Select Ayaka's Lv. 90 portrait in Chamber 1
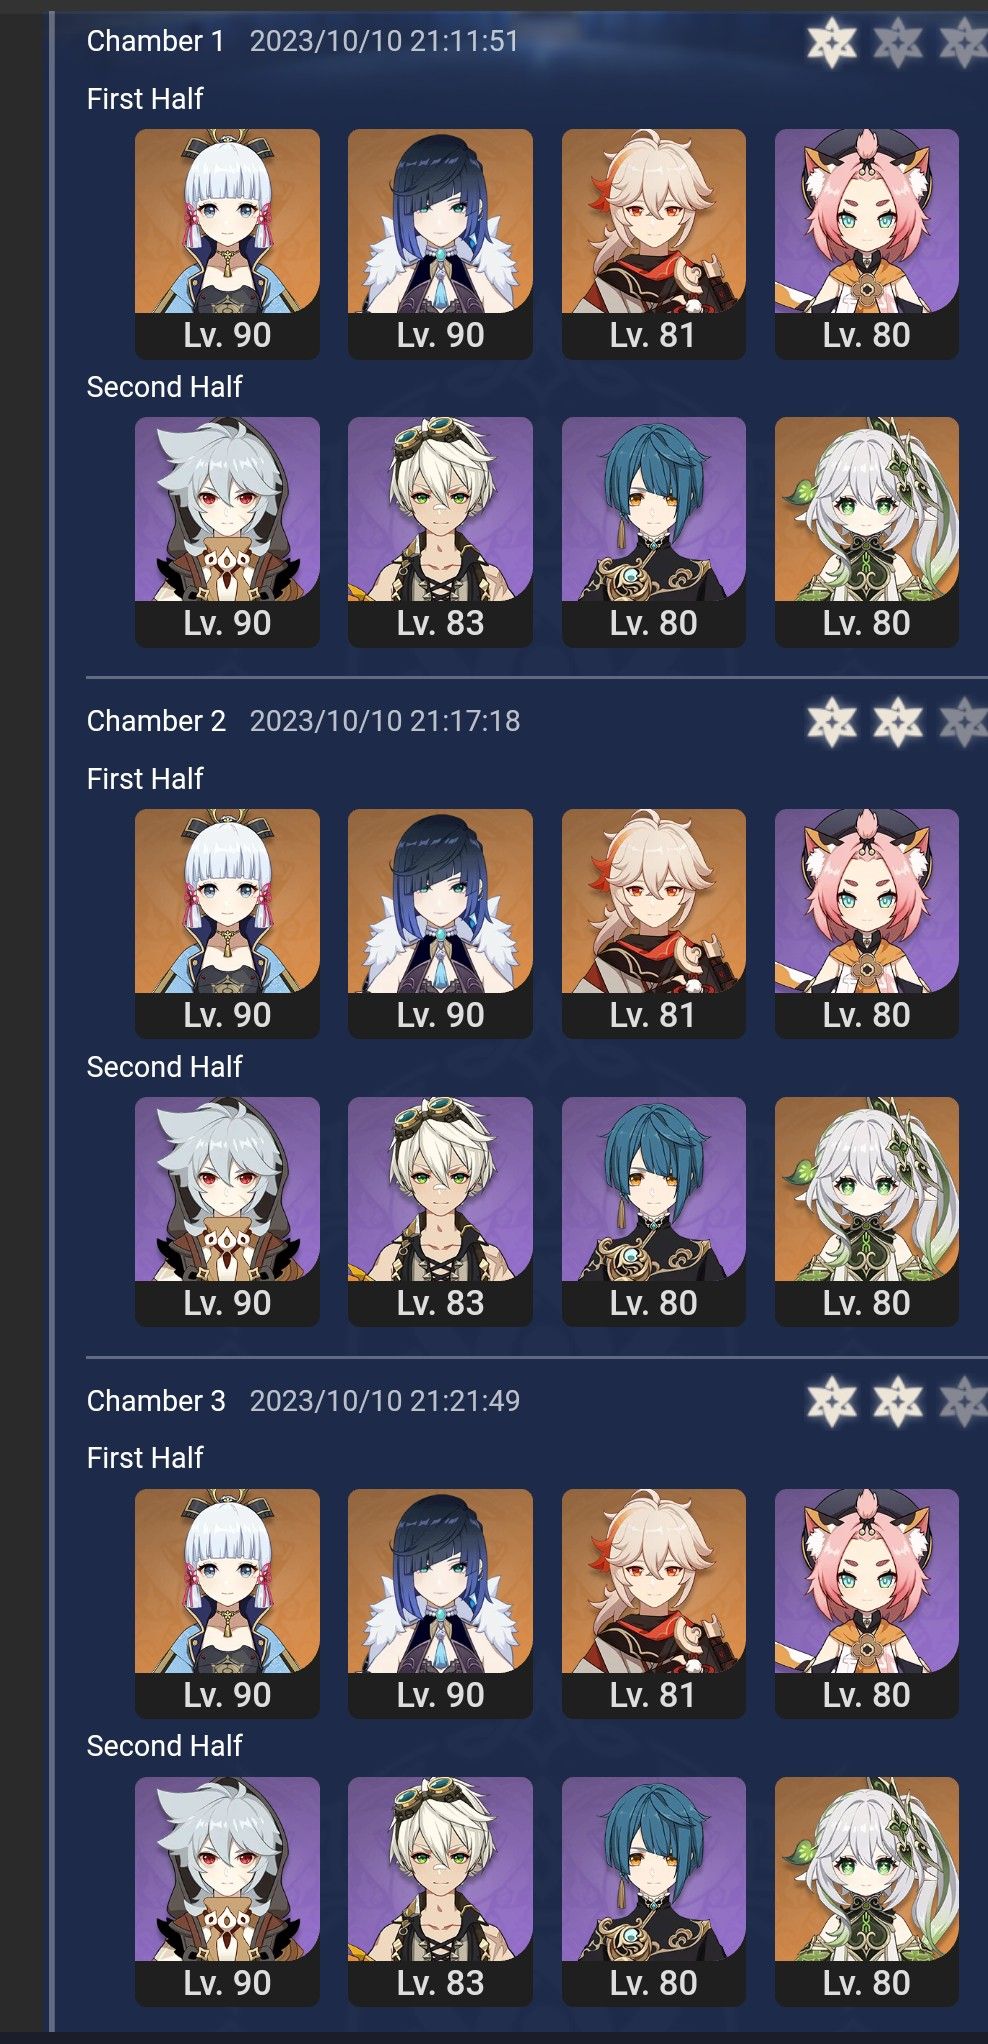The image size is (988, 2044). click(227, 244)
